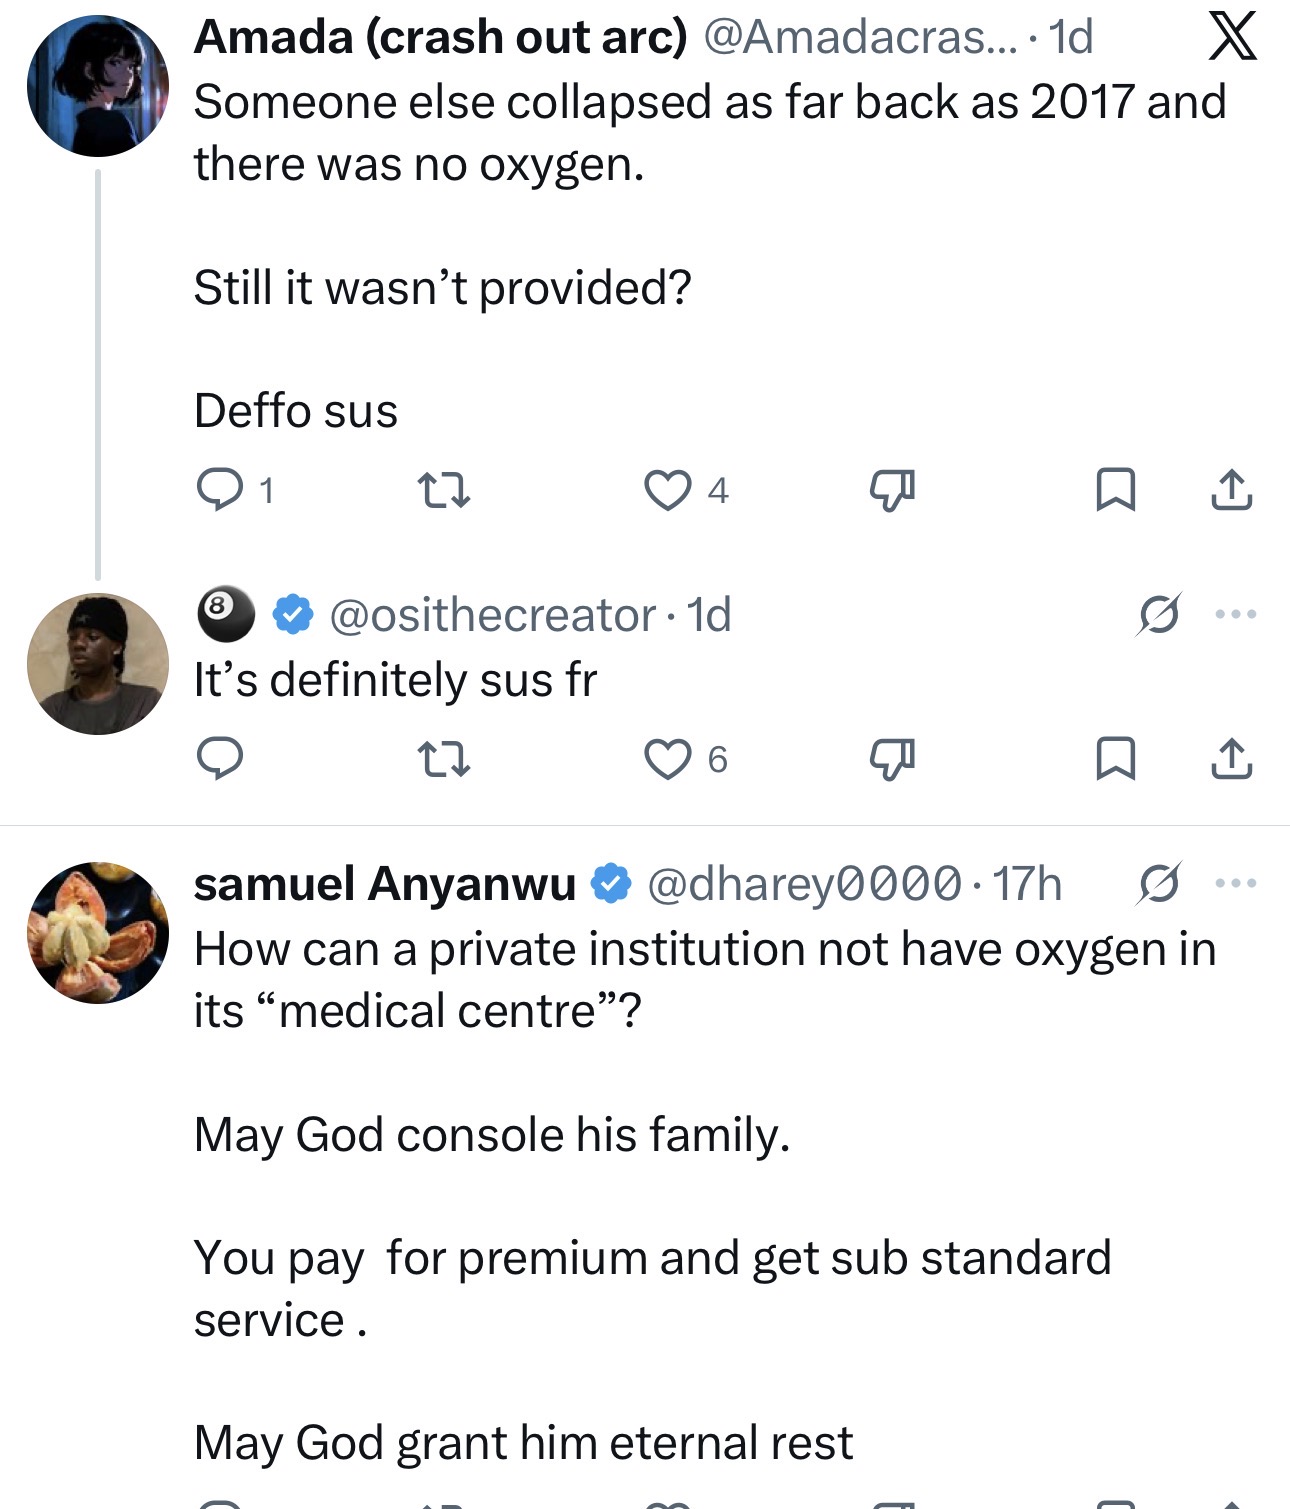
Task: Downvote the osithecreator reply
Action: [892, 758]
